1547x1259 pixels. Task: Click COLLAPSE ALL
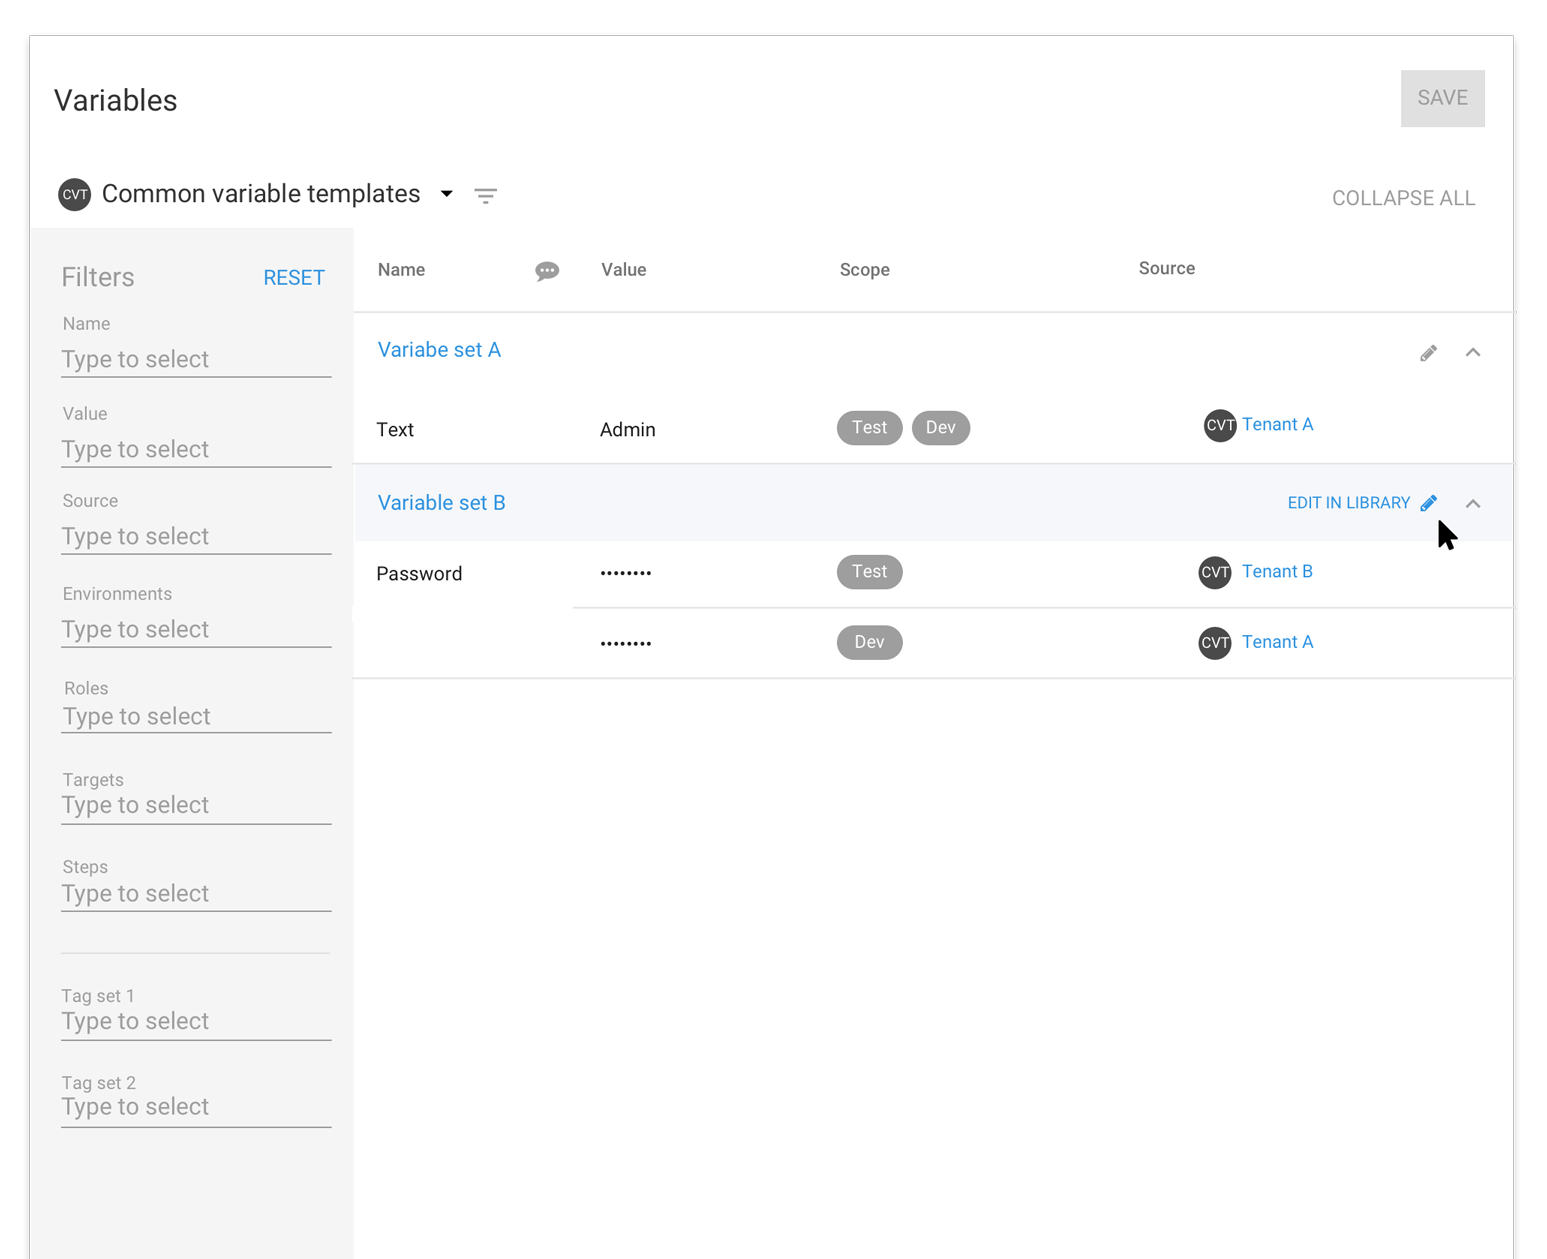1403,197
